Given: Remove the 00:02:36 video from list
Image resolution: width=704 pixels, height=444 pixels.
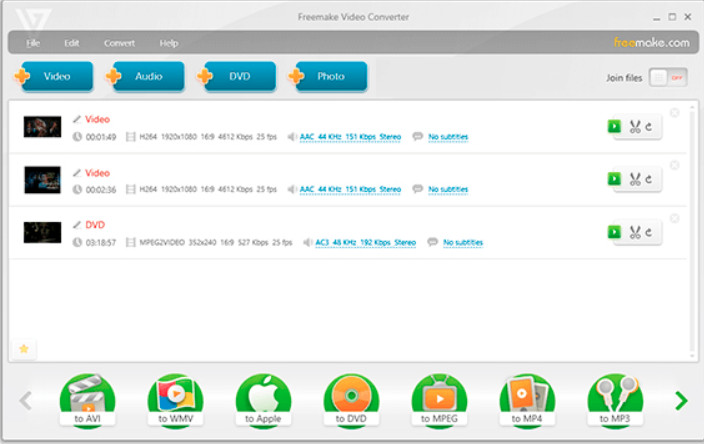Looking at the screenshot, I should [674, 165].
